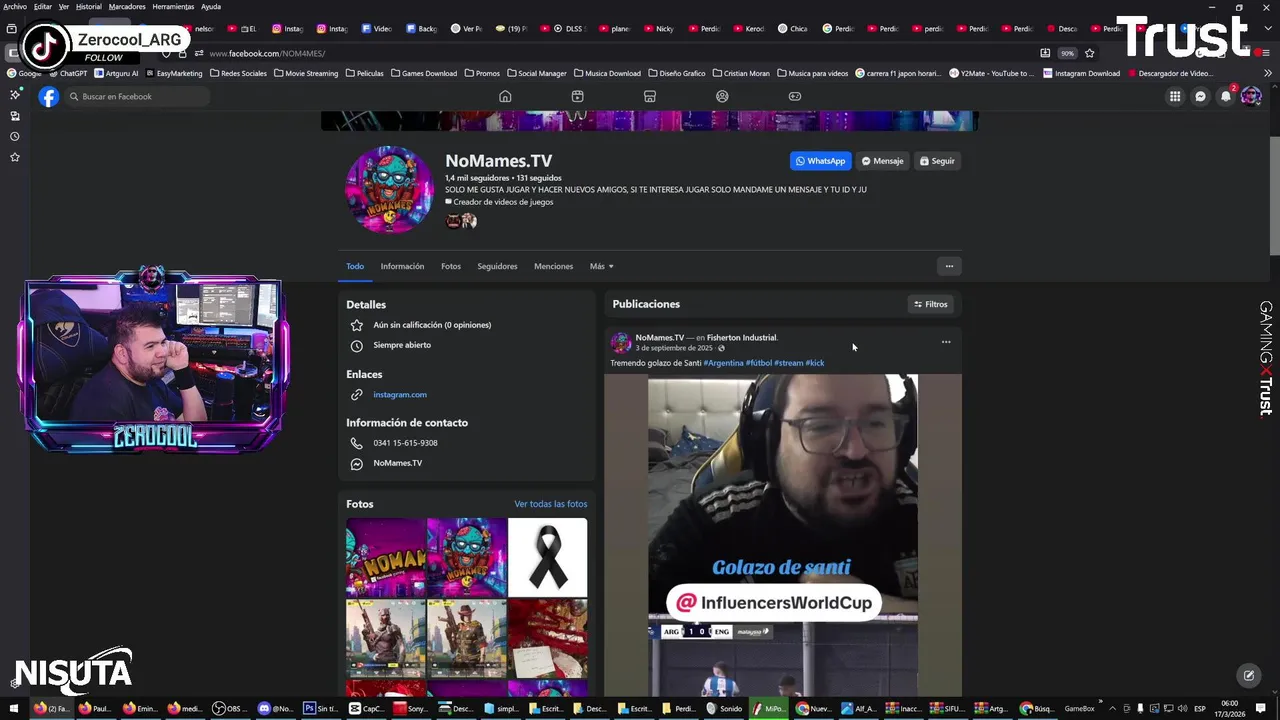The height and width of the screenshot is (720, 1280).
Task: Open Instagram Download bookmark
Action: click(x=1082, y=73)
